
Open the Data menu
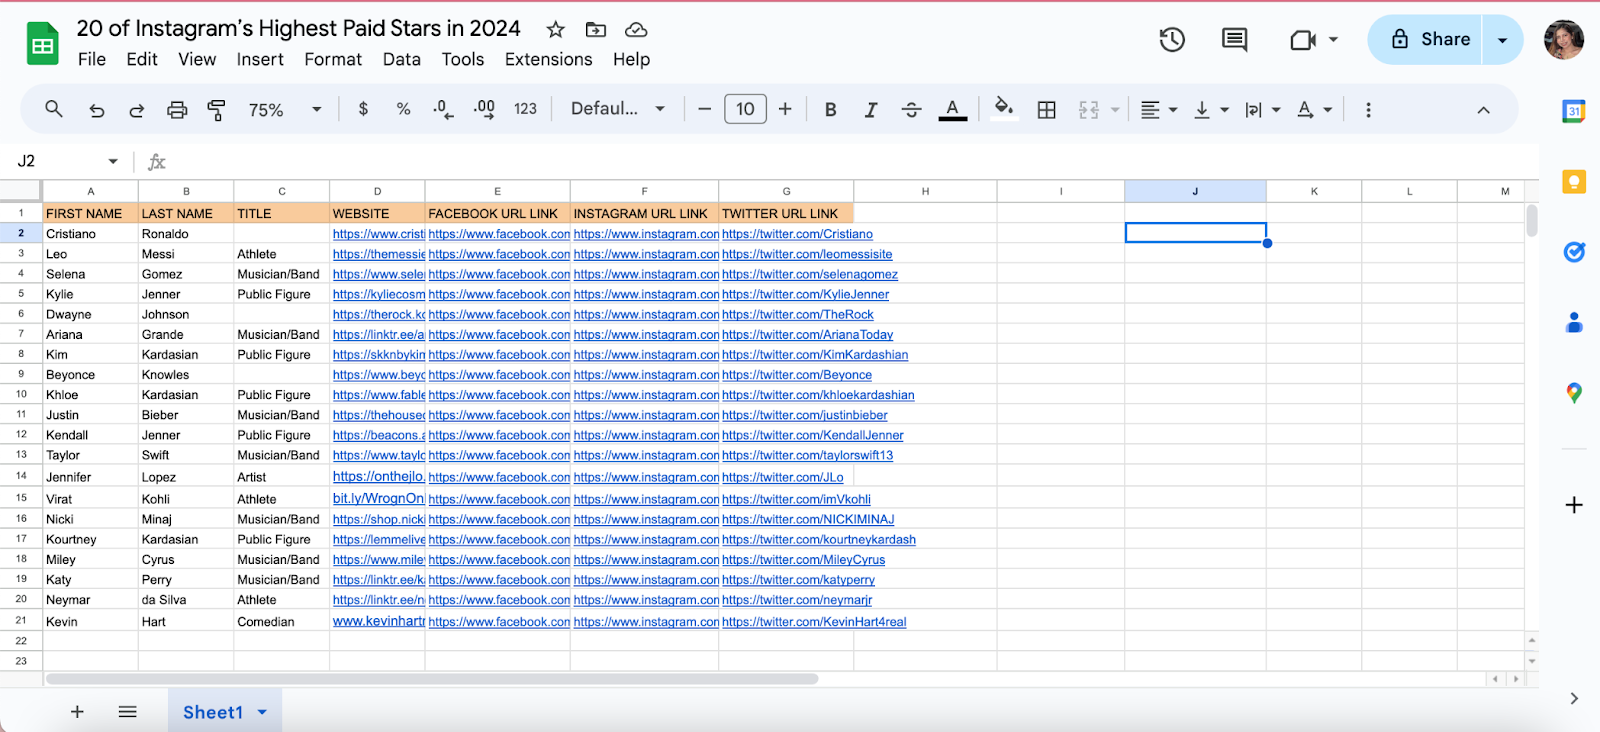pyautogui.click(x=402, y=59)
